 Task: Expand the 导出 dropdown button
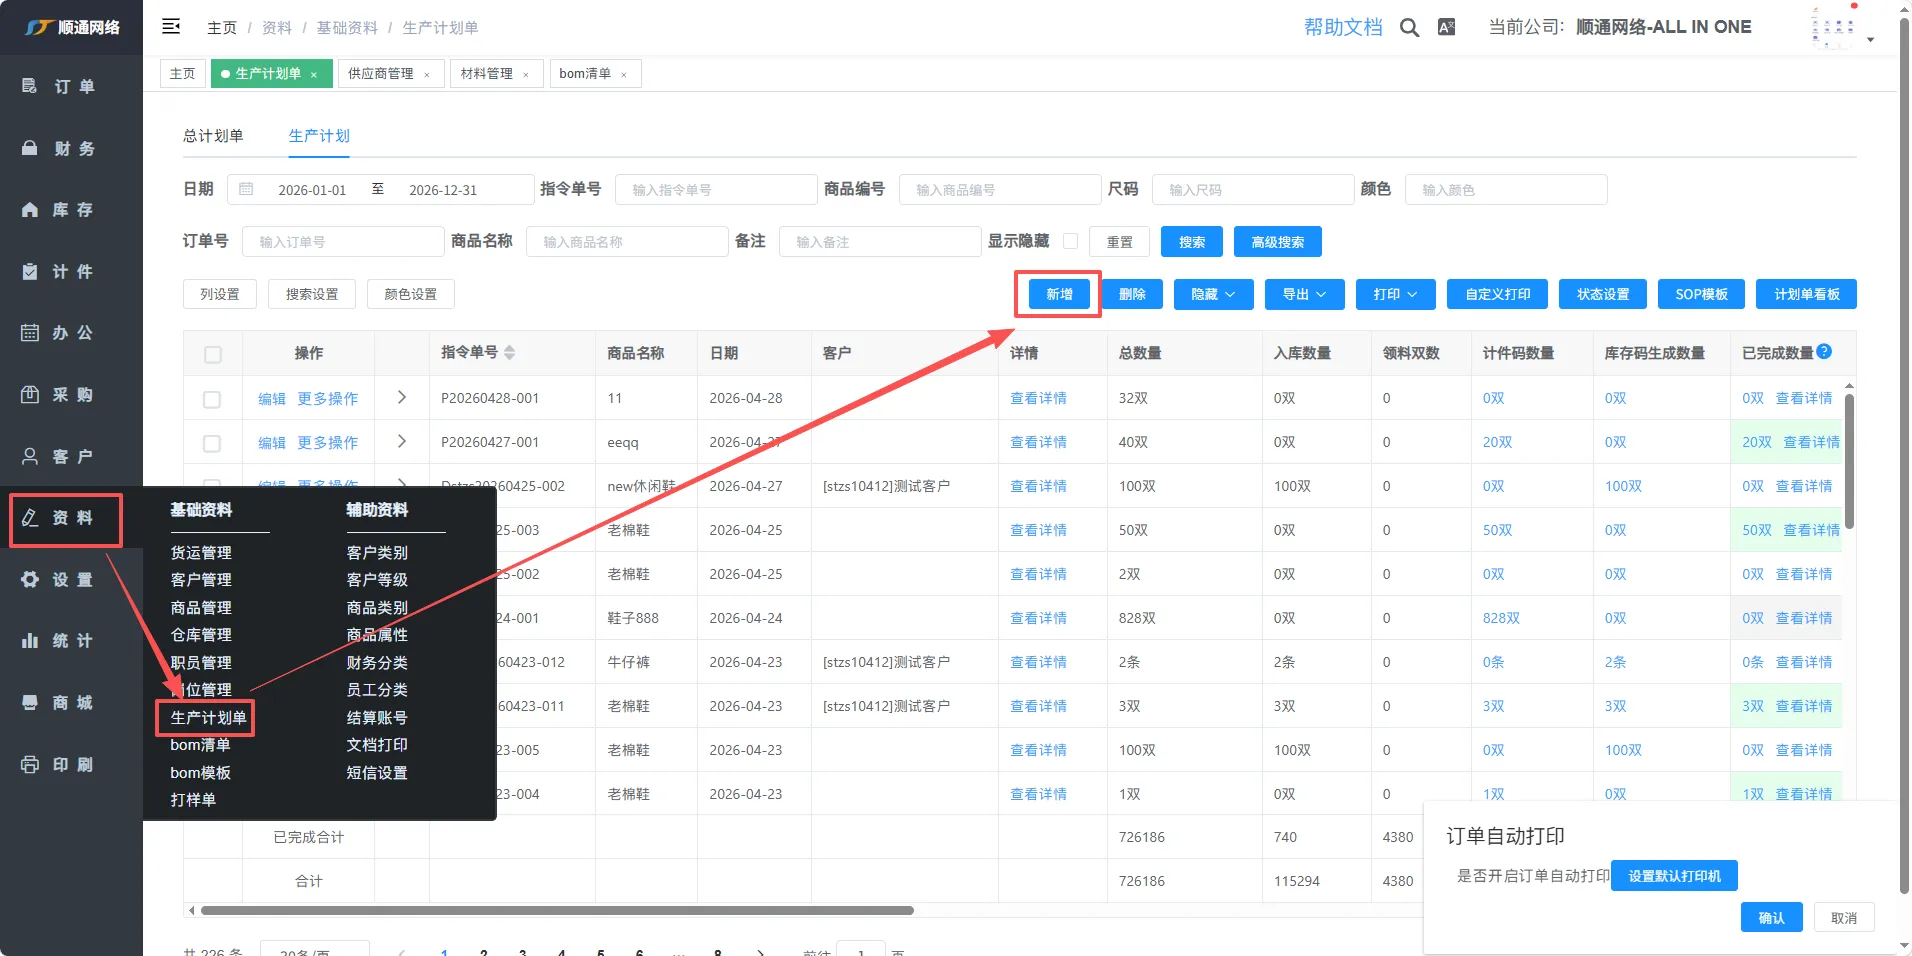(x=1304, y=294)
